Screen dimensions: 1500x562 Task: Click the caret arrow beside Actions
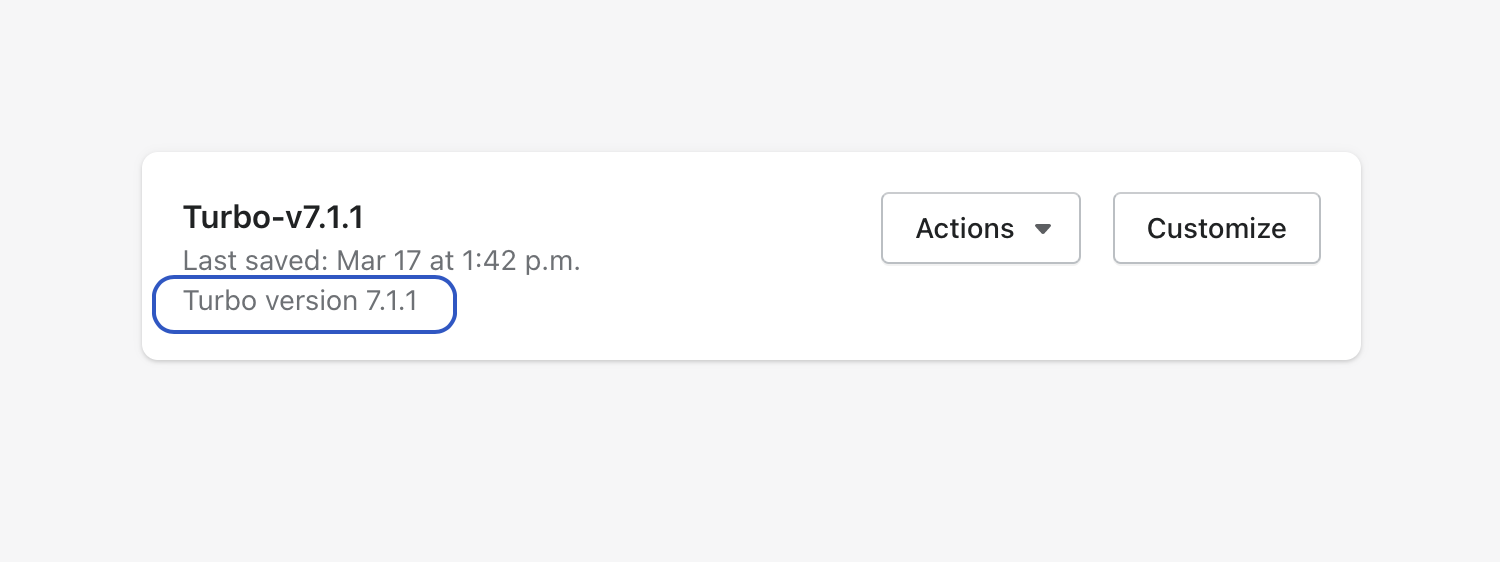point(1043,229)
